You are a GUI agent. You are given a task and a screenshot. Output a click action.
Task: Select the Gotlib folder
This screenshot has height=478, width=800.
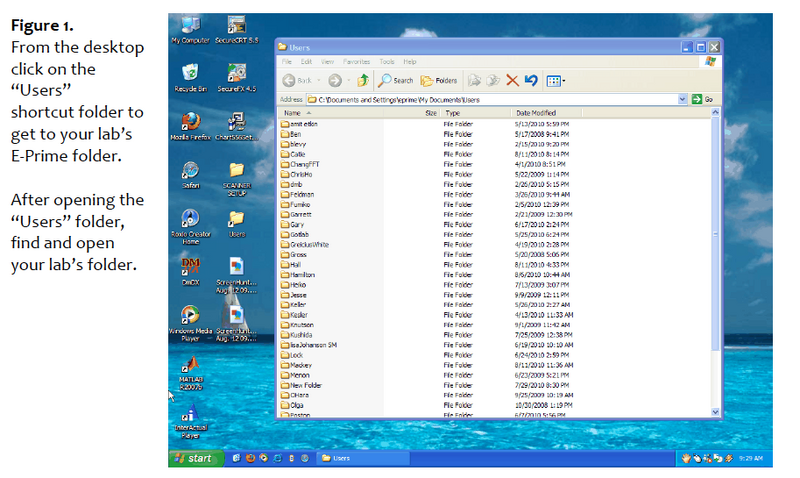click(295, 235)
